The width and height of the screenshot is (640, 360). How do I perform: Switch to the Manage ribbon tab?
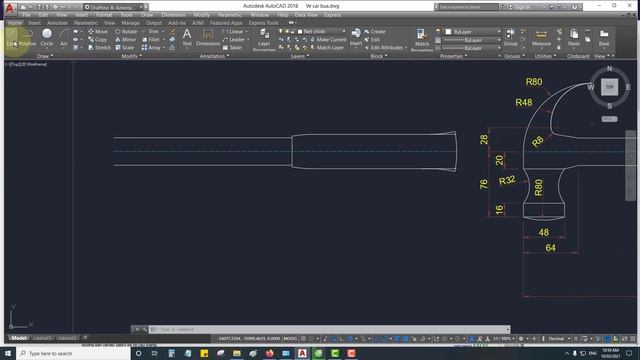click(130, 23)
